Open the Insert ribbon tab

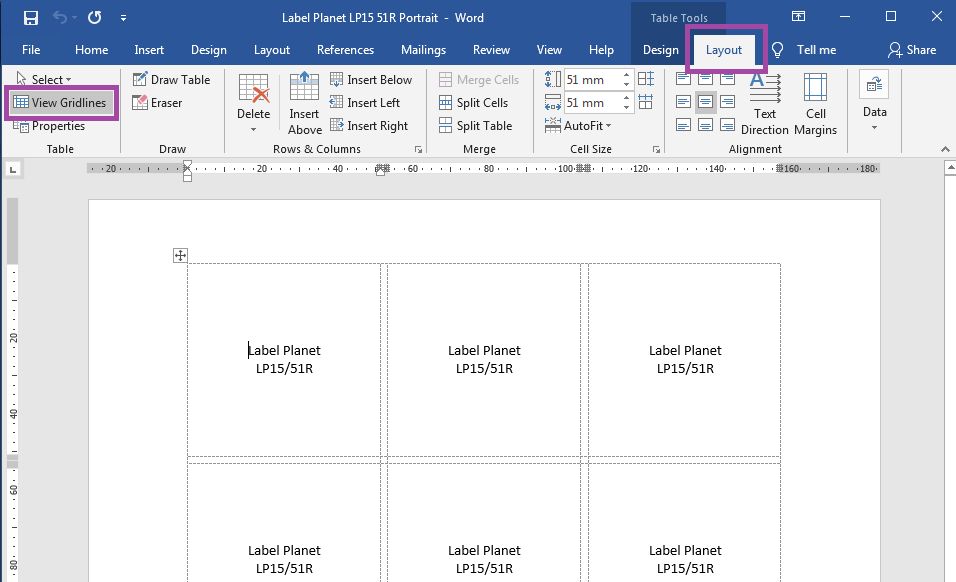coord(149,50)
